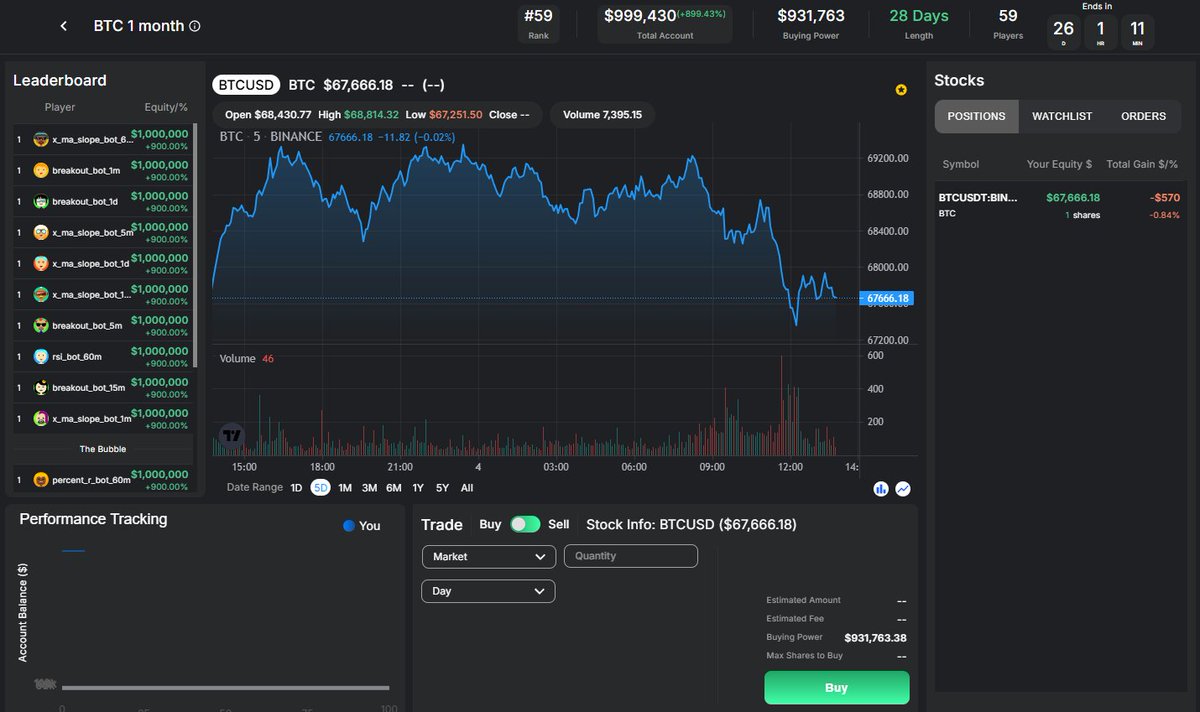The image size is (1200, 712).
Task: Select the 5Y date range
Action: click(x=442, y=488)
